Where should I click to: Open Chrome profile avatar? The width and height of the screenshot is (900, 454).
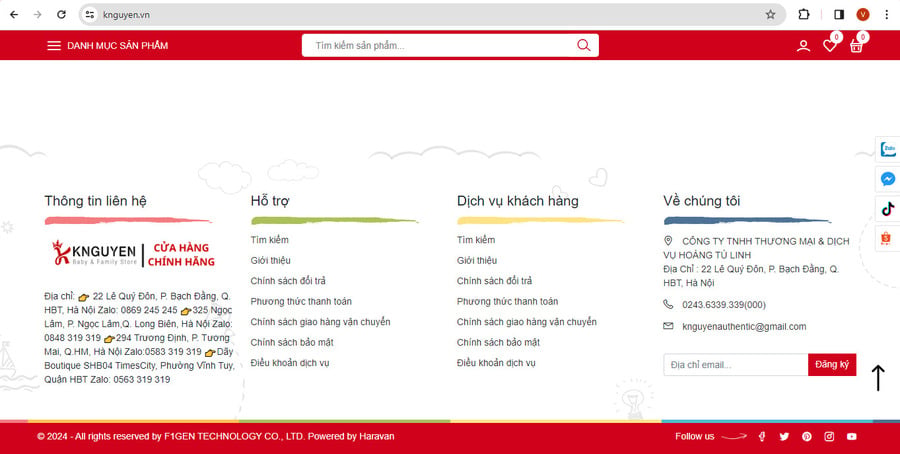tap(863, 14)
